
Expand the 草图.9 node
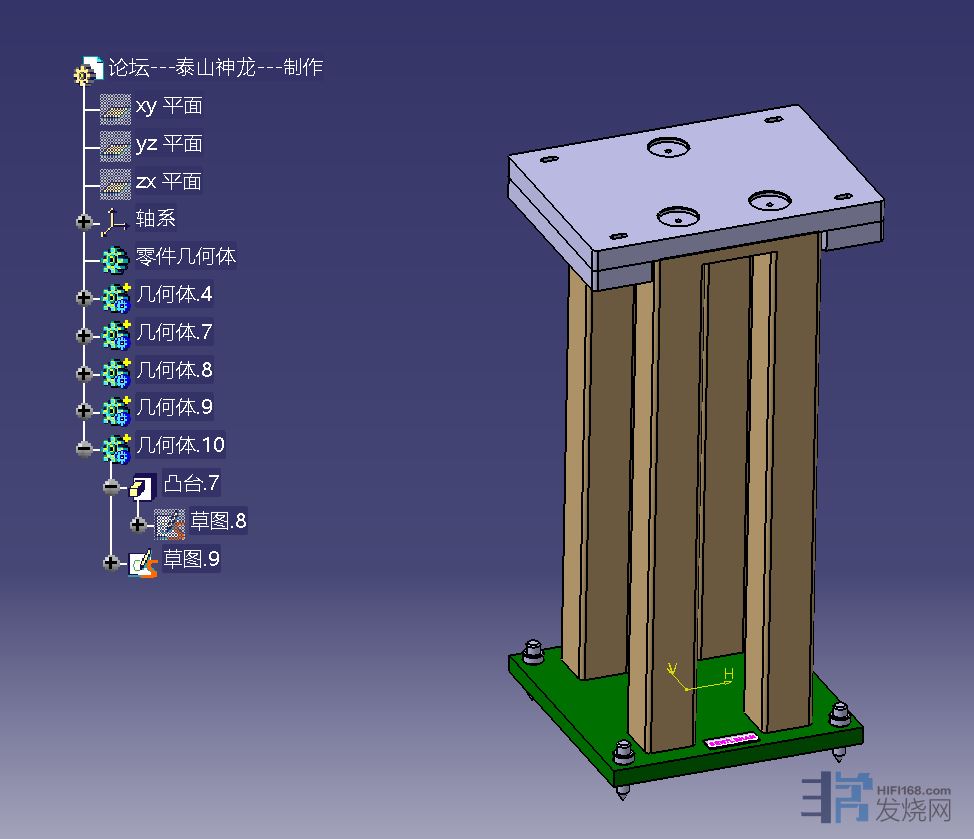pyautogui.click(x=111, y=563)
